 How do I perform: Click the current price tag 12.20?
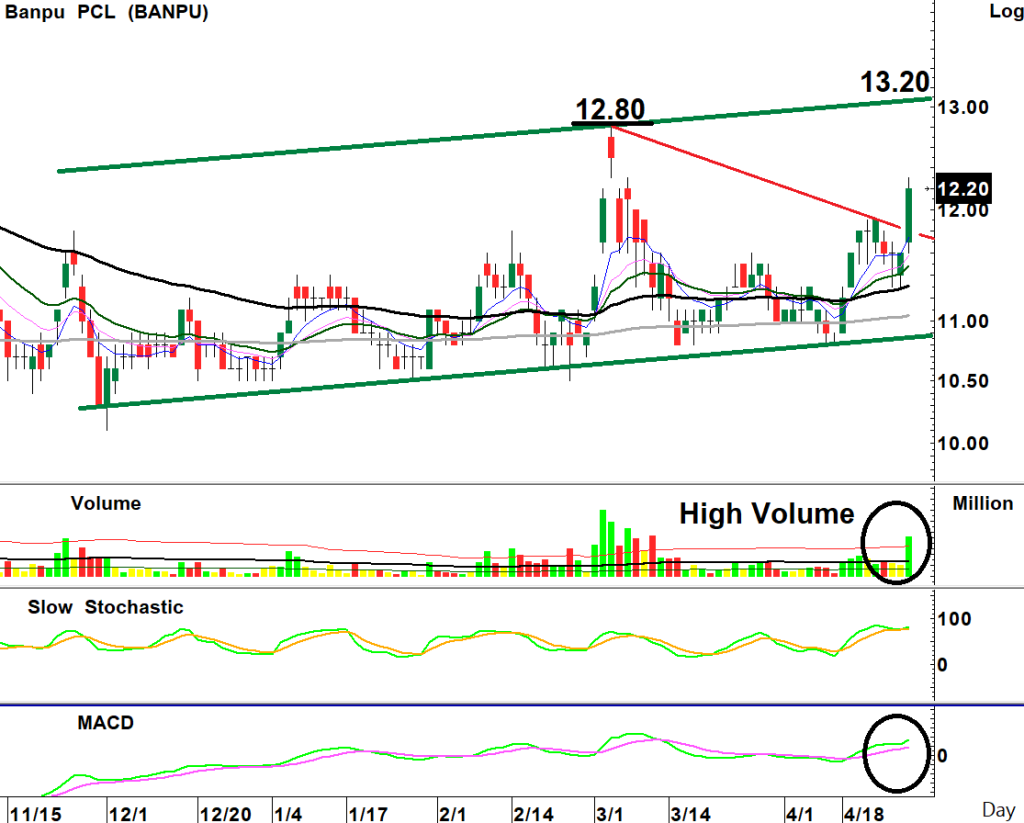pyautogui.click(x=963, y=188)
